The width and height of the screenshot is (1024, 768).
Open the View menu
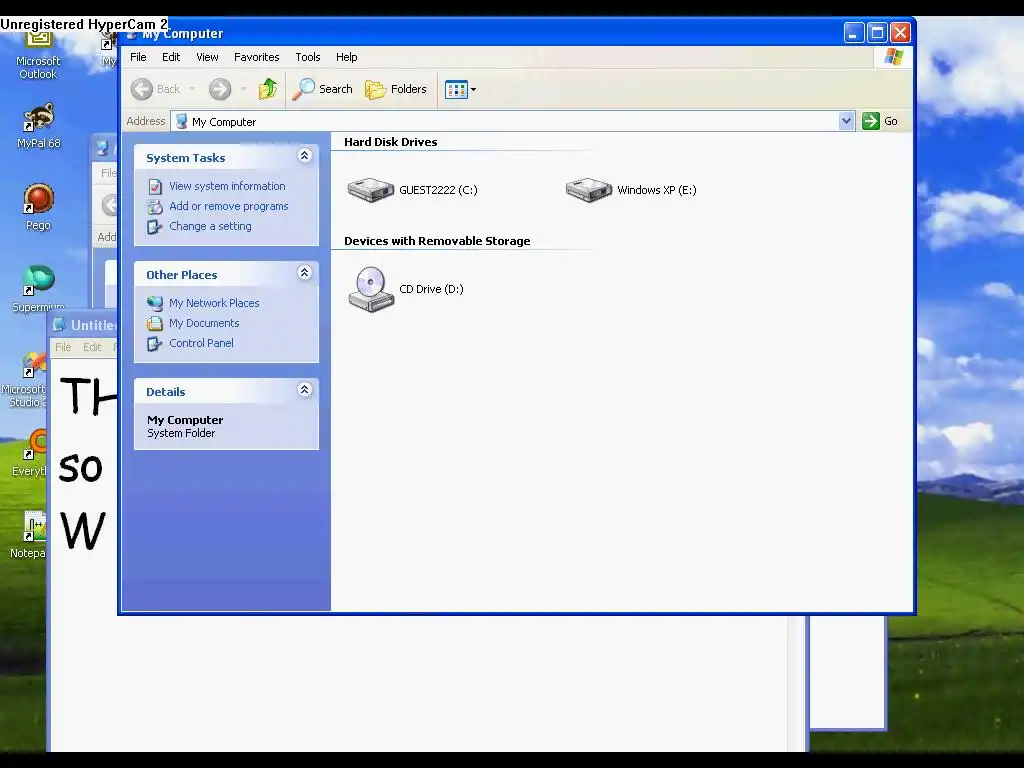pyautogui.click(x=208, y=57)
